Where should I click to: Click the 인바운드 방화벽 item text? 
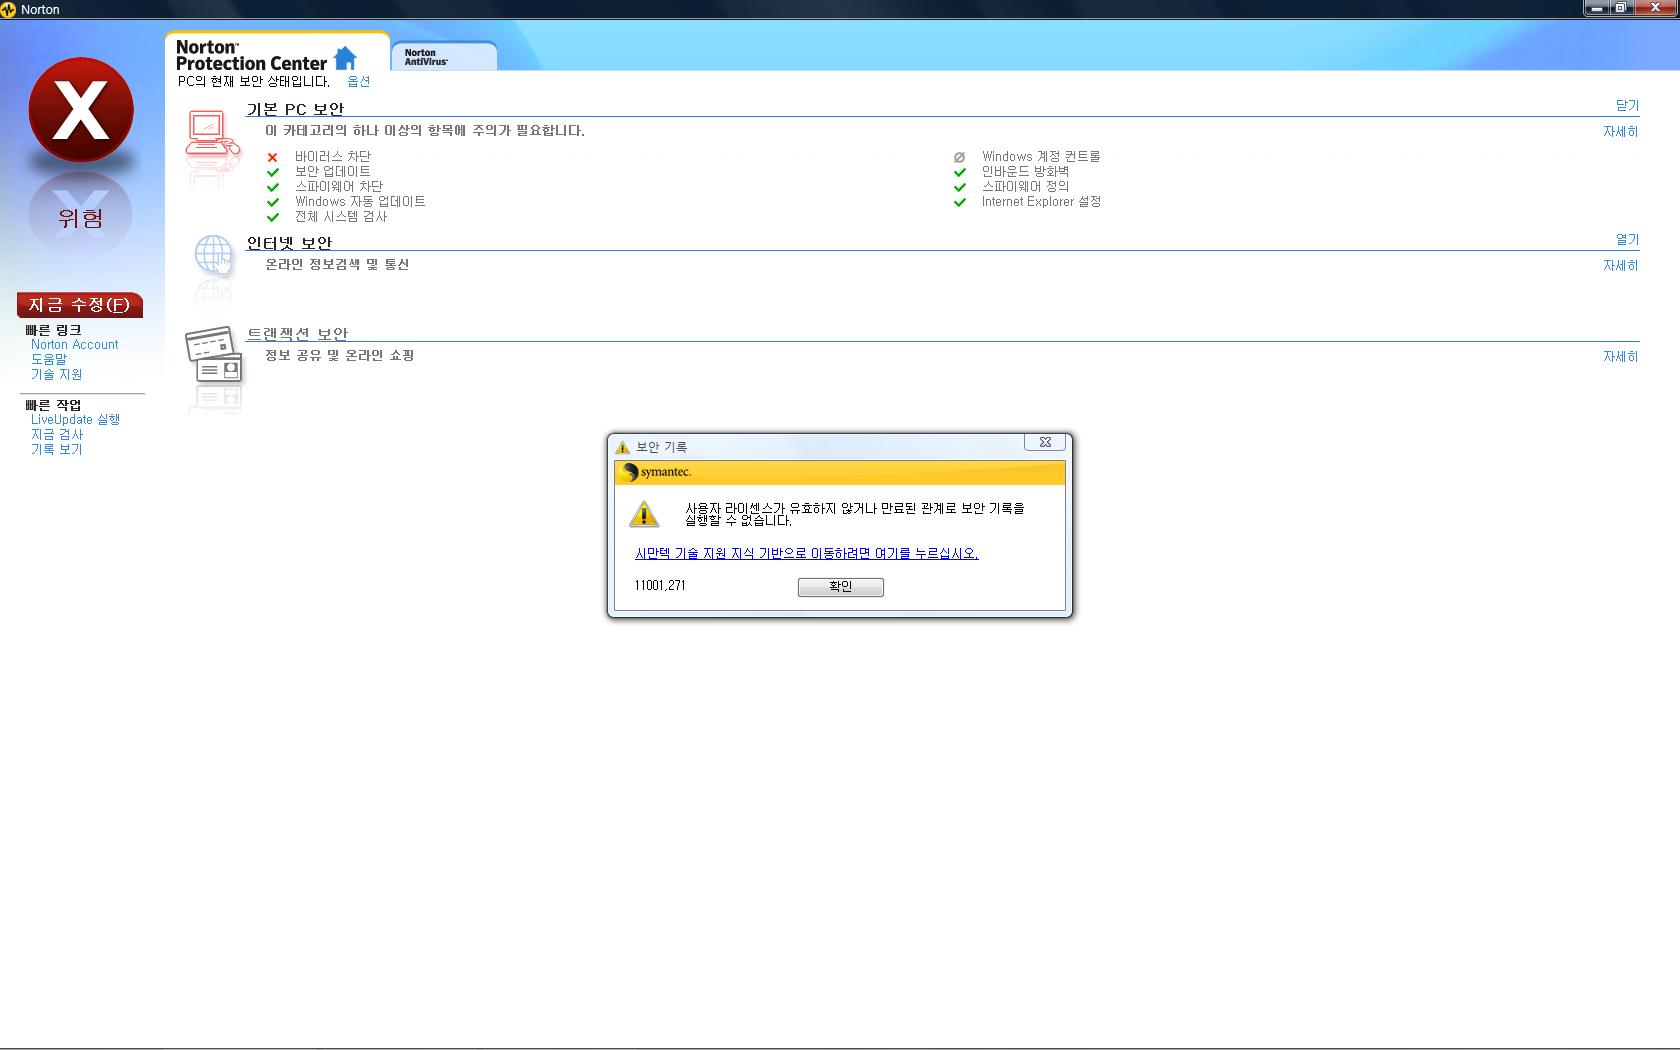1025,172
